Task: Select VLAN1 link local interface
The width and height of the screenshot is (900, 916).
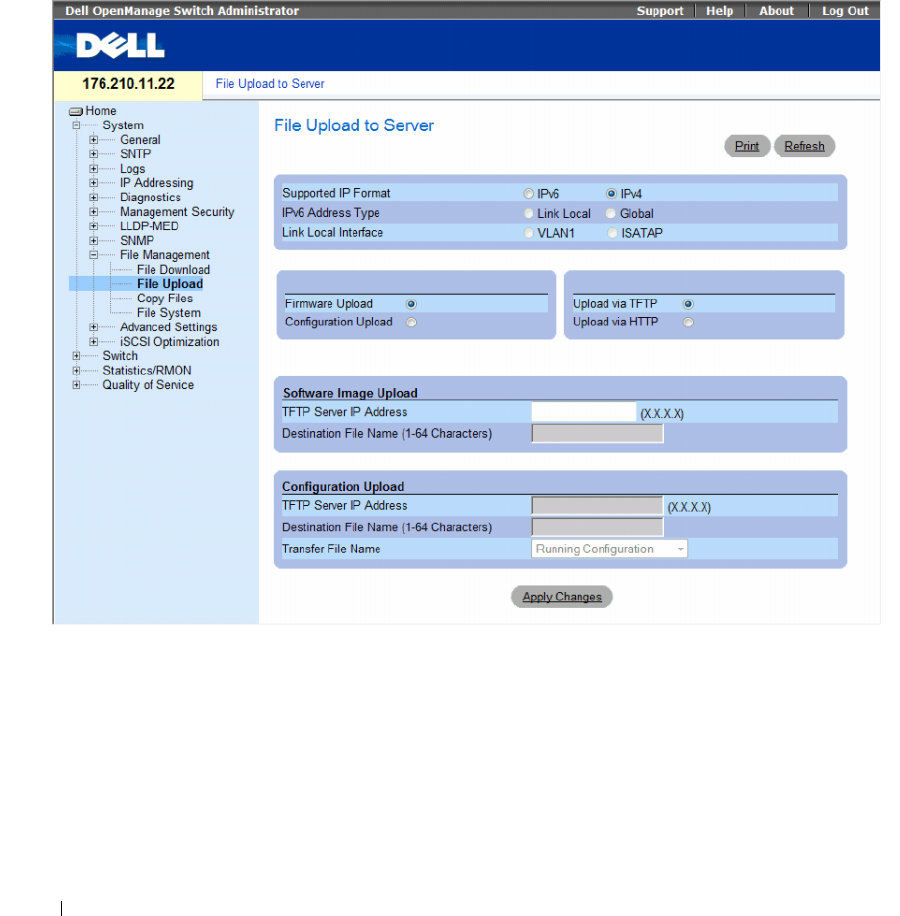Action: tap(529, 233)
